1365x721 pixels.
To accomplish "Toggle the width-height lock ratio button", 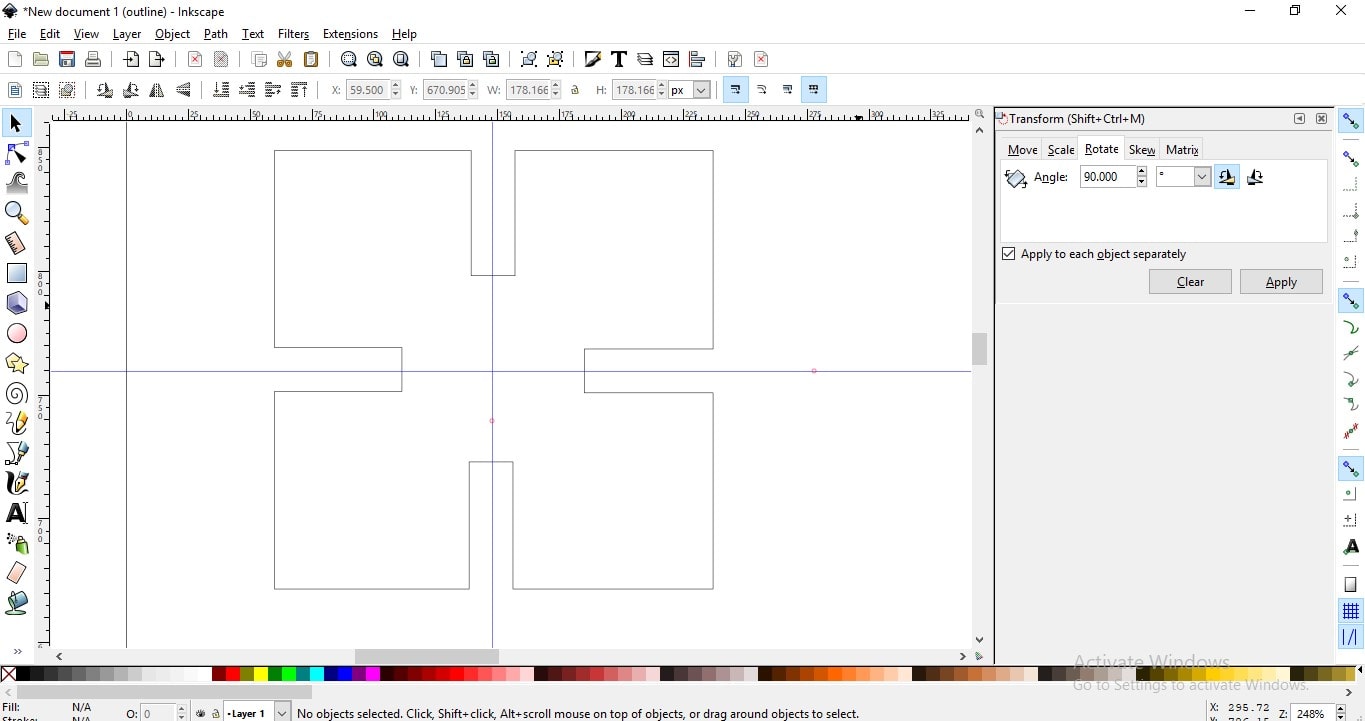I will (x=575, y=90).
